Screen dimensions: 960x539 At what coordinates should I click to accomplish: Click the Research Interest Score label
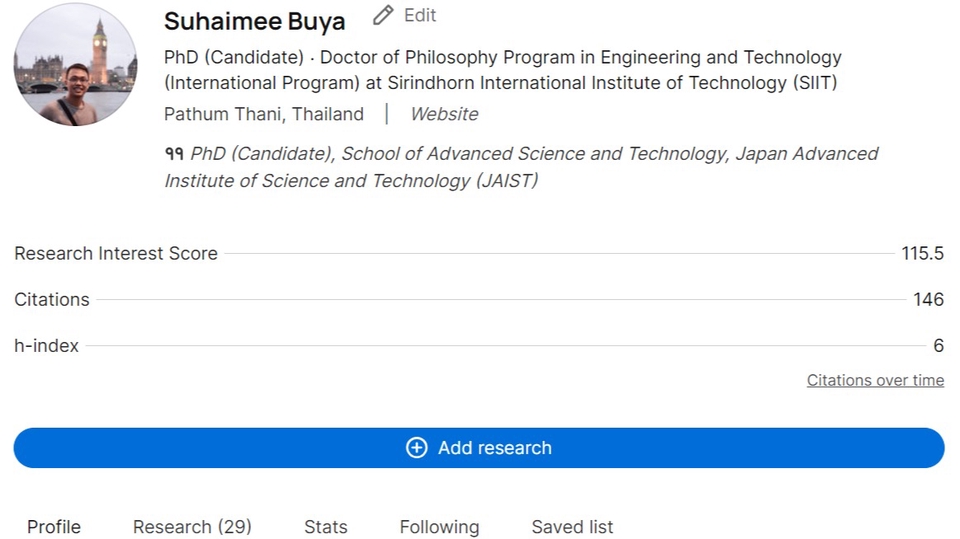[x=116, y=254]
